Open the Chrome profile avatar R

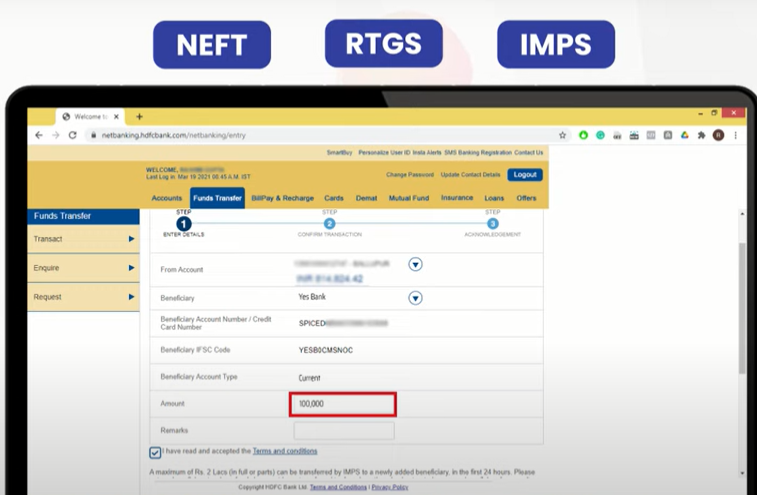[718, 135]
